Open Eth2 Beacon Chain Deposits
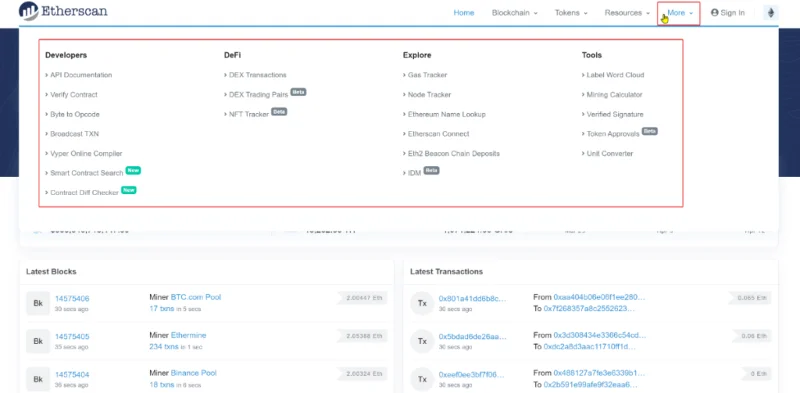Viewport: 800px width, 393px height. [454, 153]
